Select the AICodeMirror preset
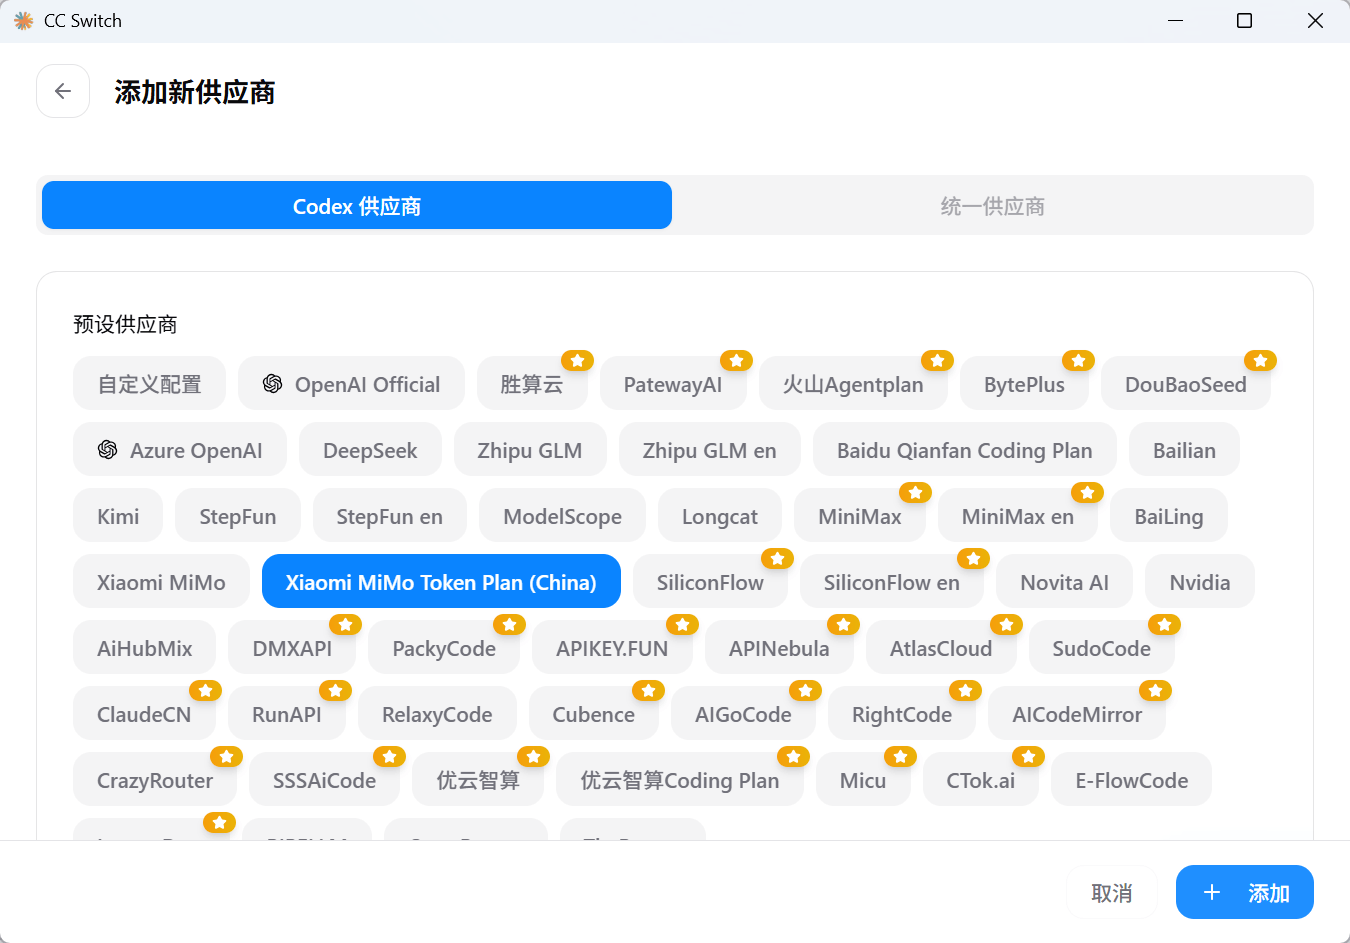 coord(1077,714)
